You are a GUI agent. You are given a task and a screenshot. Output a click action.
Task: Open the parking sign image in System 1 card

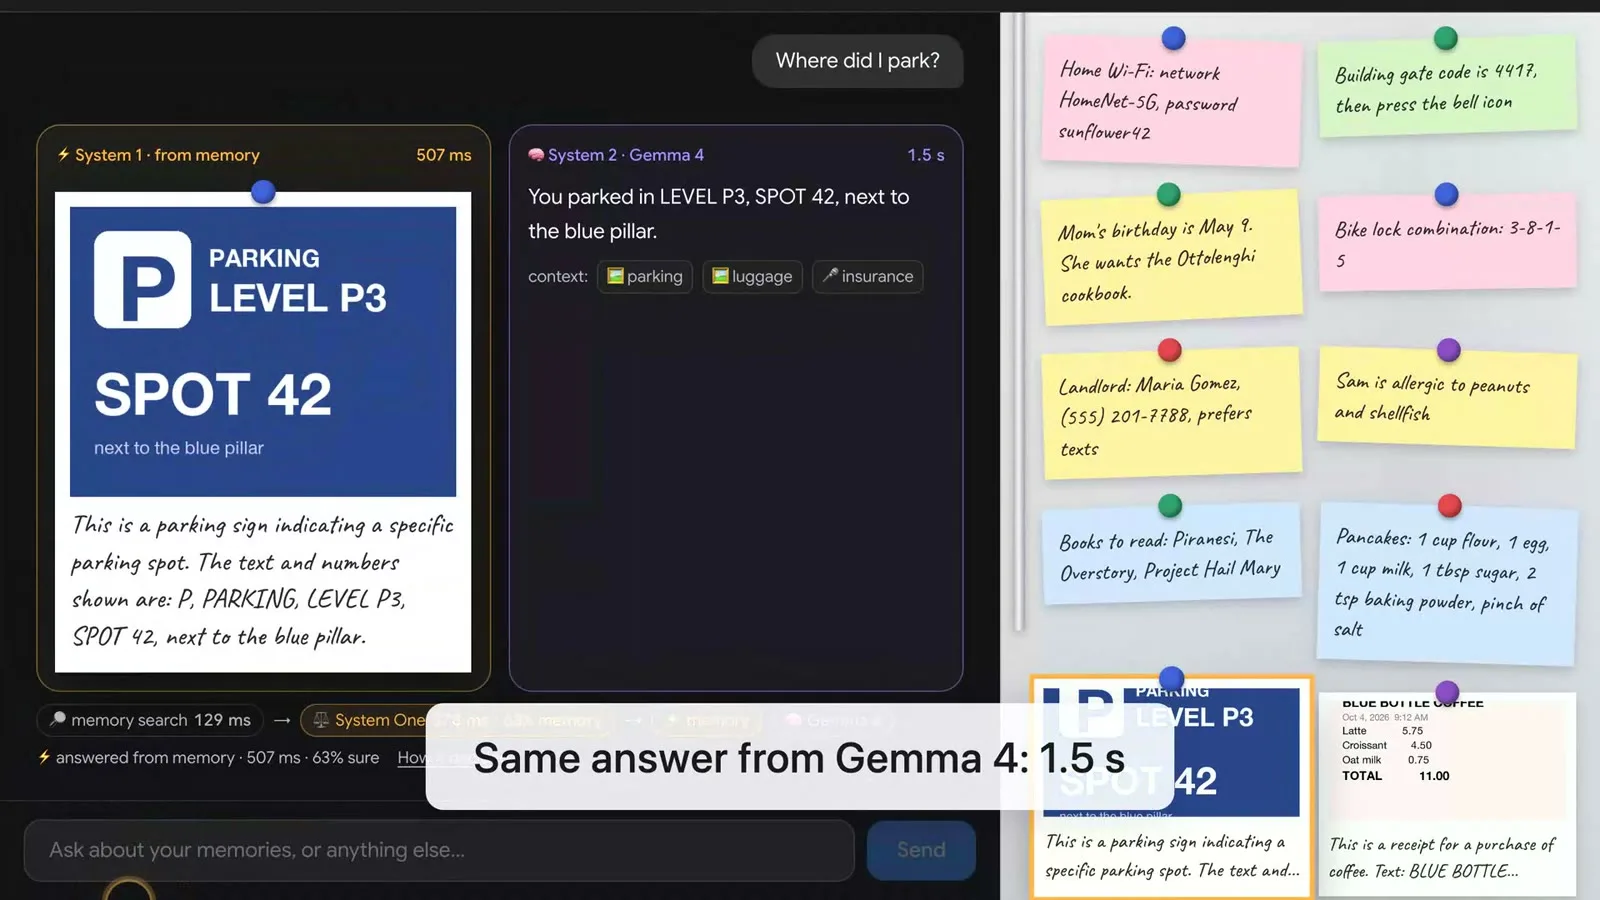[263, 351]
